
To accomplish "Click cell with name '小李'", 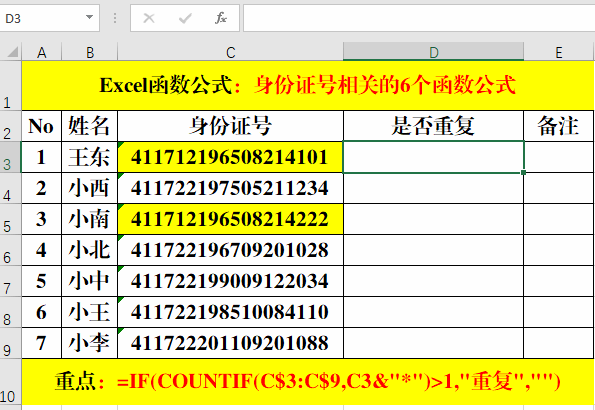I will click(x=90, y=343).
